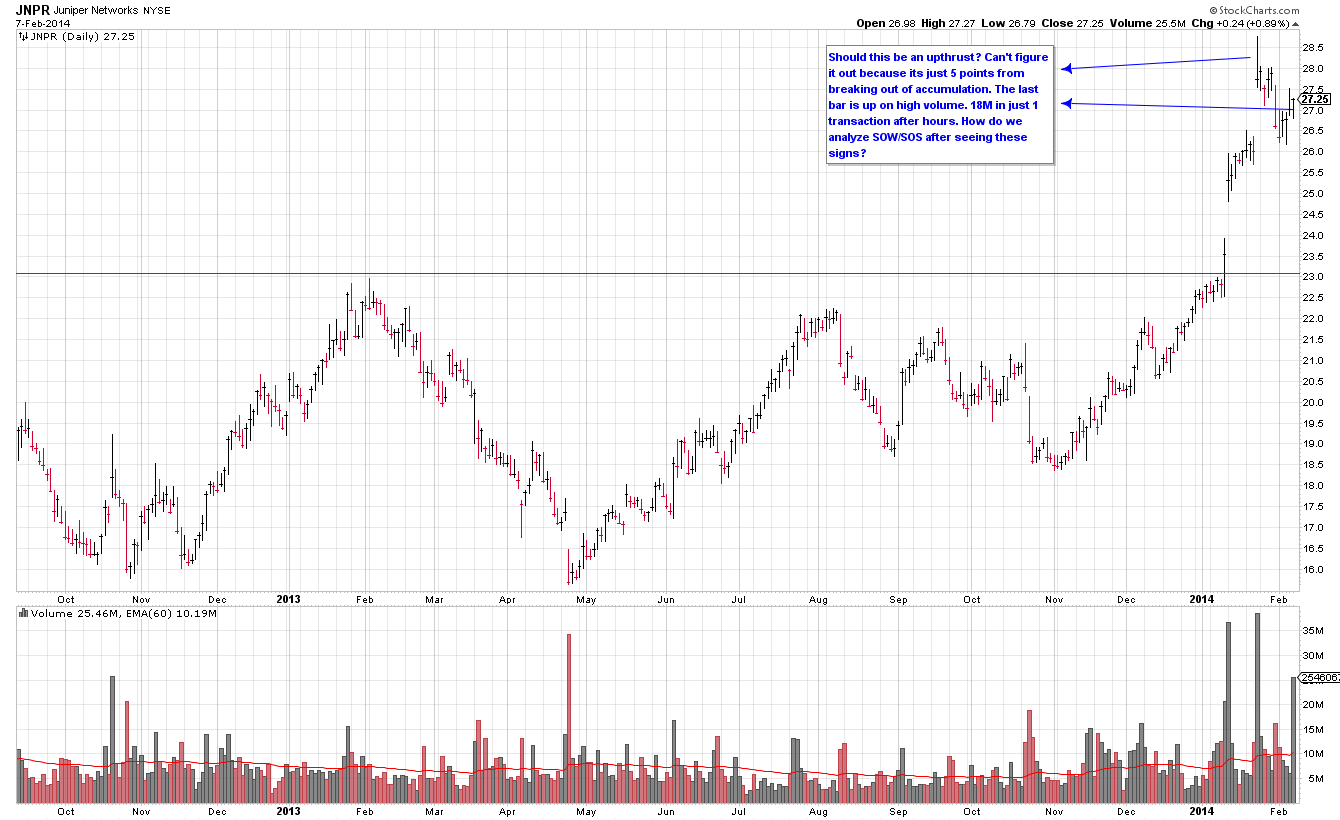
Task: Click the 21.0 price axis label
Action: click(1315, 361)
